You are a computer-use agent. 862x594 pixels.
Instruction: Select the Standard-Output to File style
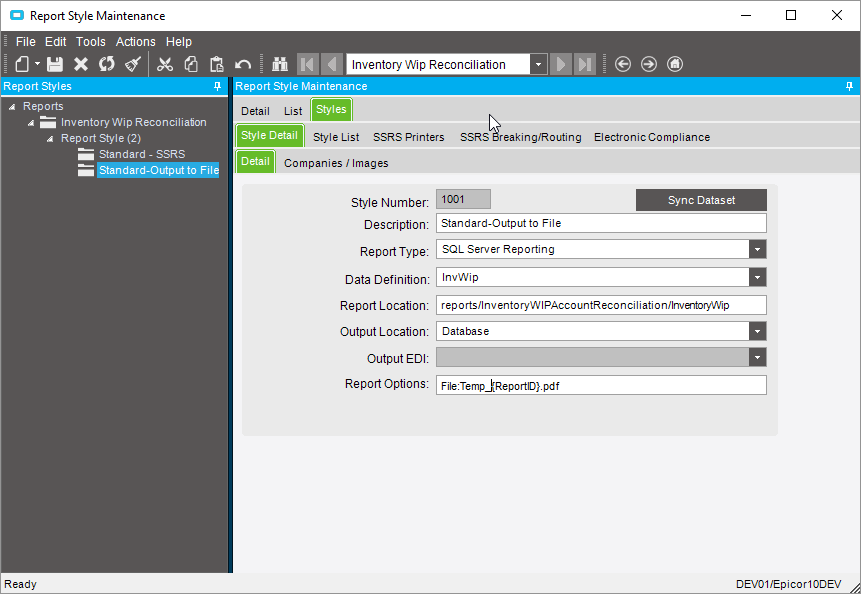(x=158, y=170)
